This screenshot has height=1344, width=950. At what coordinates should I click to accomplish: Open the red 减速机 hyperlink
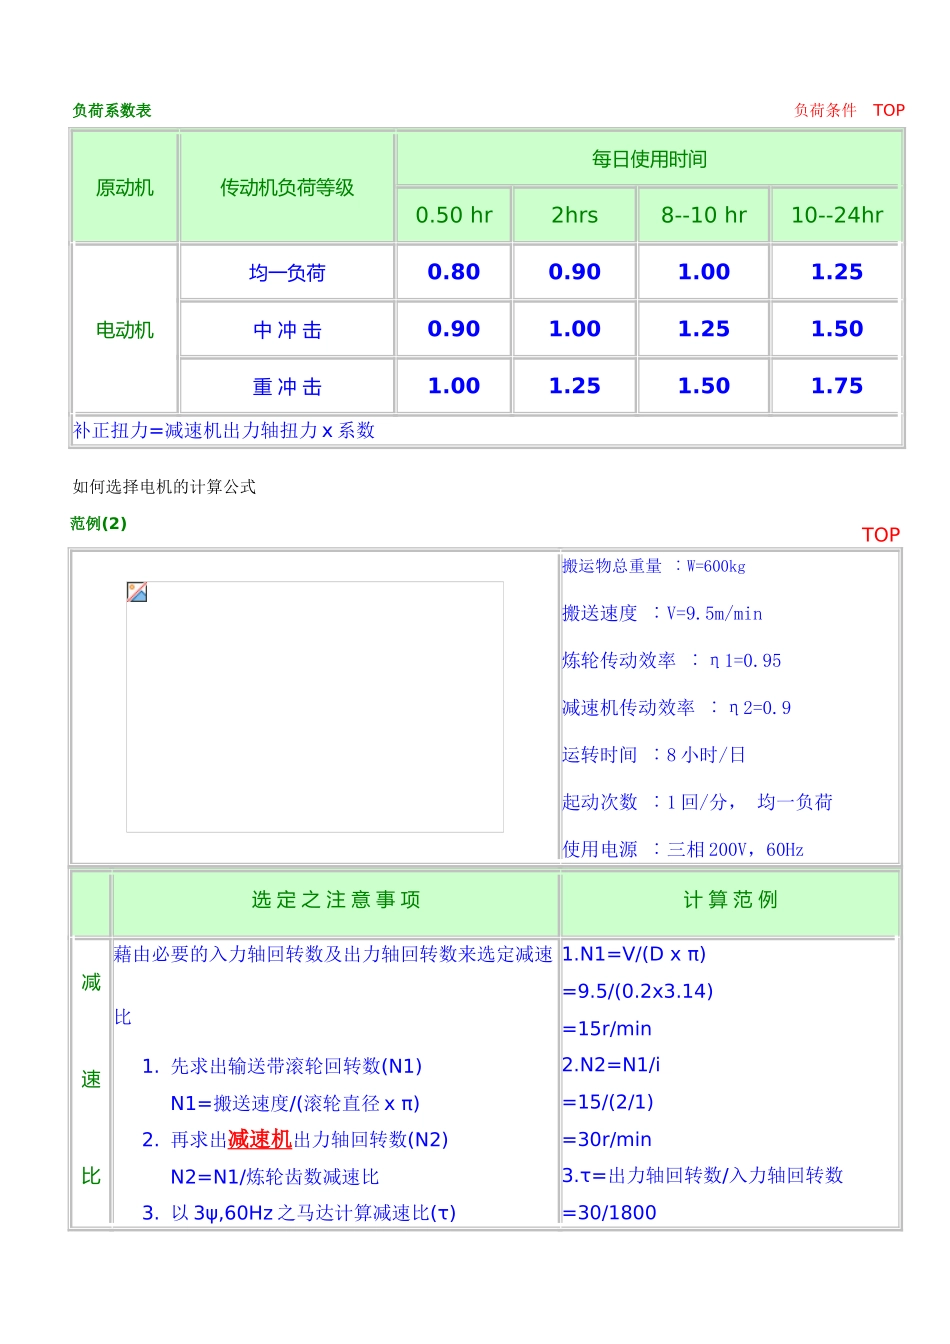coord(260,1139)
